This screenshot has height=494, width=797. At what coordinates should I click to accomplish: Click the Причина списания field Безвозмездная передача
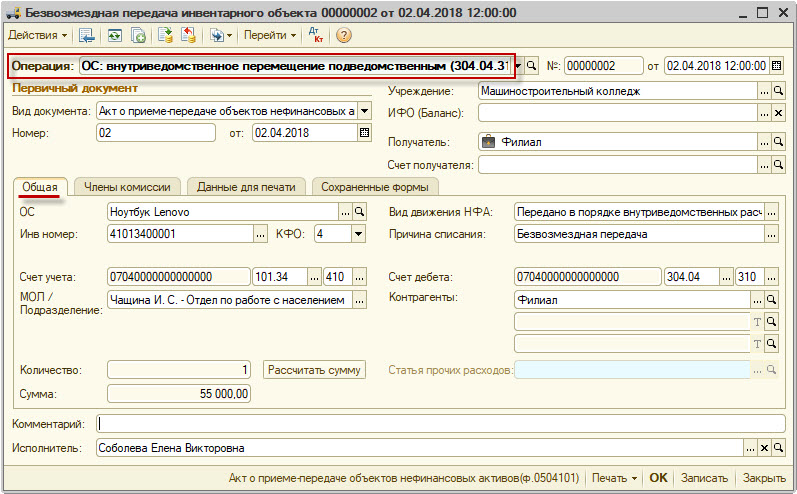coord(639,234)
